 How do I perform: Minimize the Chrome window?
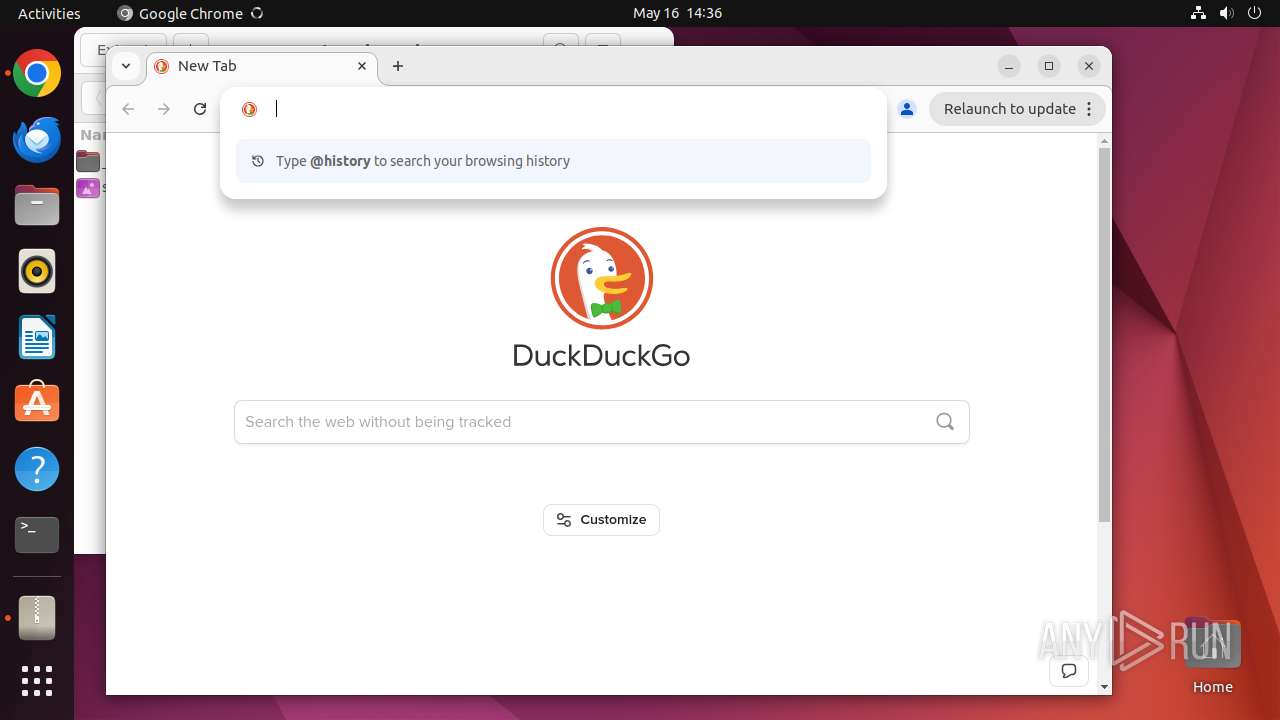(x=1009, y=66)
